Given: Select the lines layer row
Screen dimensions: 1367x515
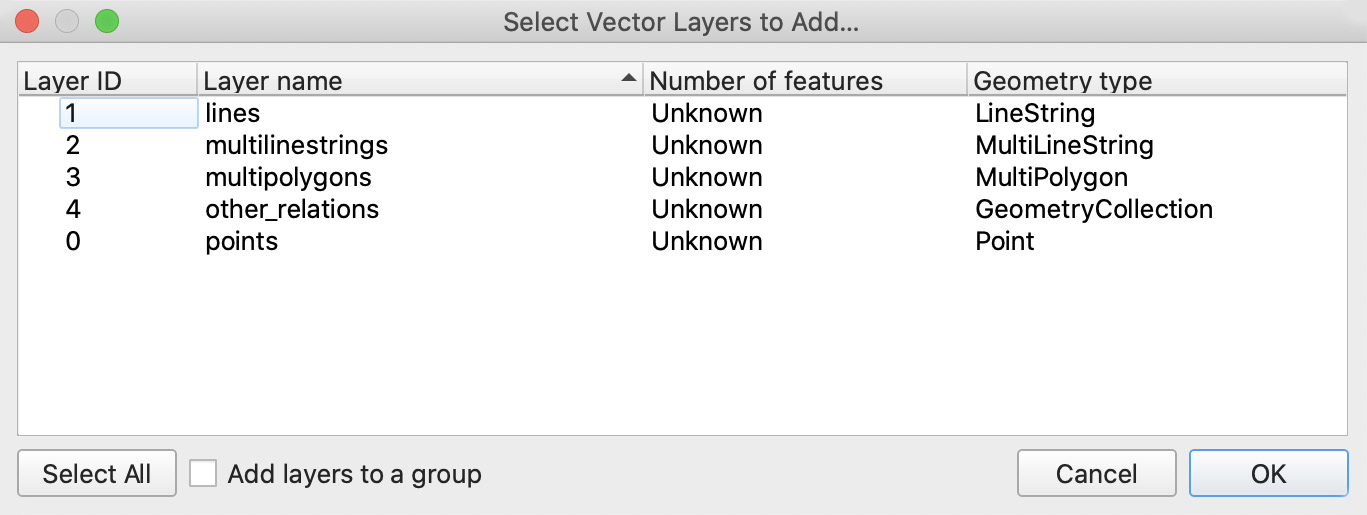Looking at the screenshot, I should click(683, 113).
